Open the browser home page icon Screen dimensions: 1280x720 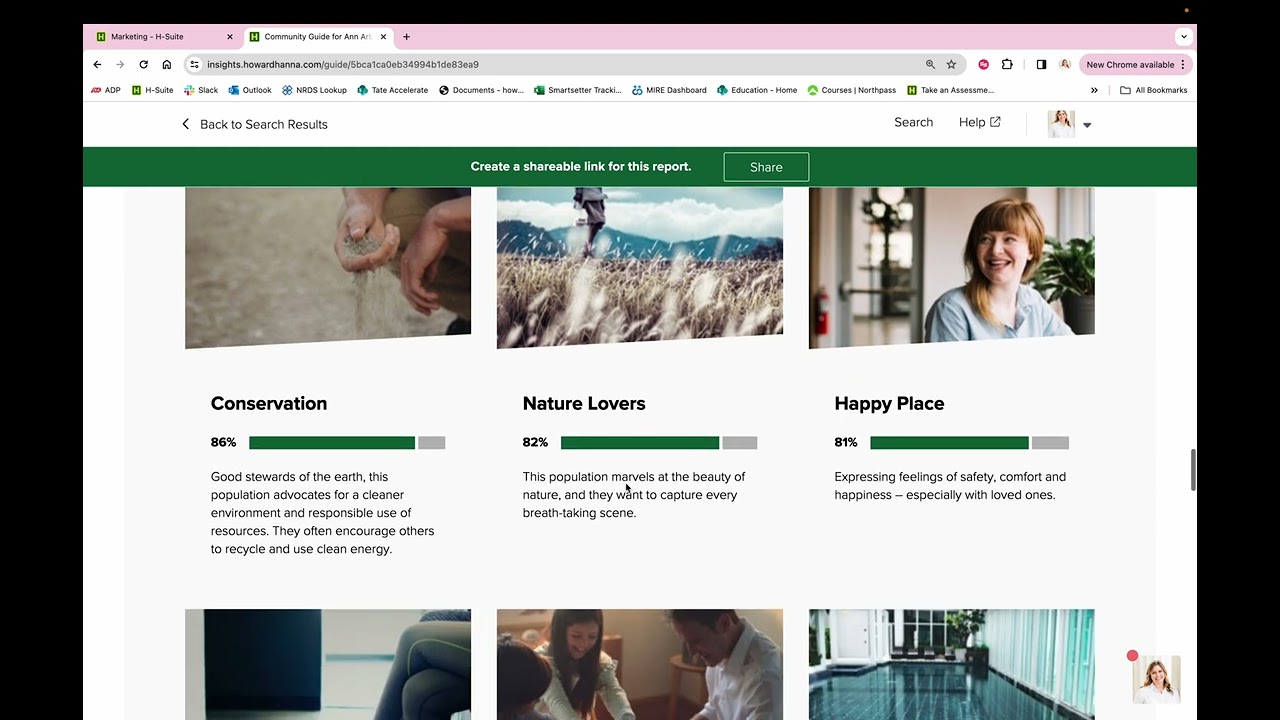tap(166, 64)
